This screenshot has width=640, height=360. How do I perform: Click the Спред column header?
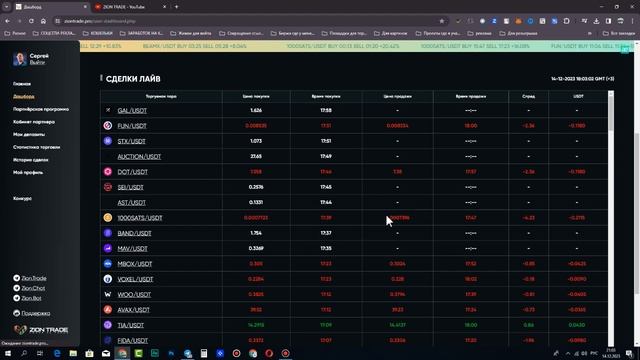(529, 96)
